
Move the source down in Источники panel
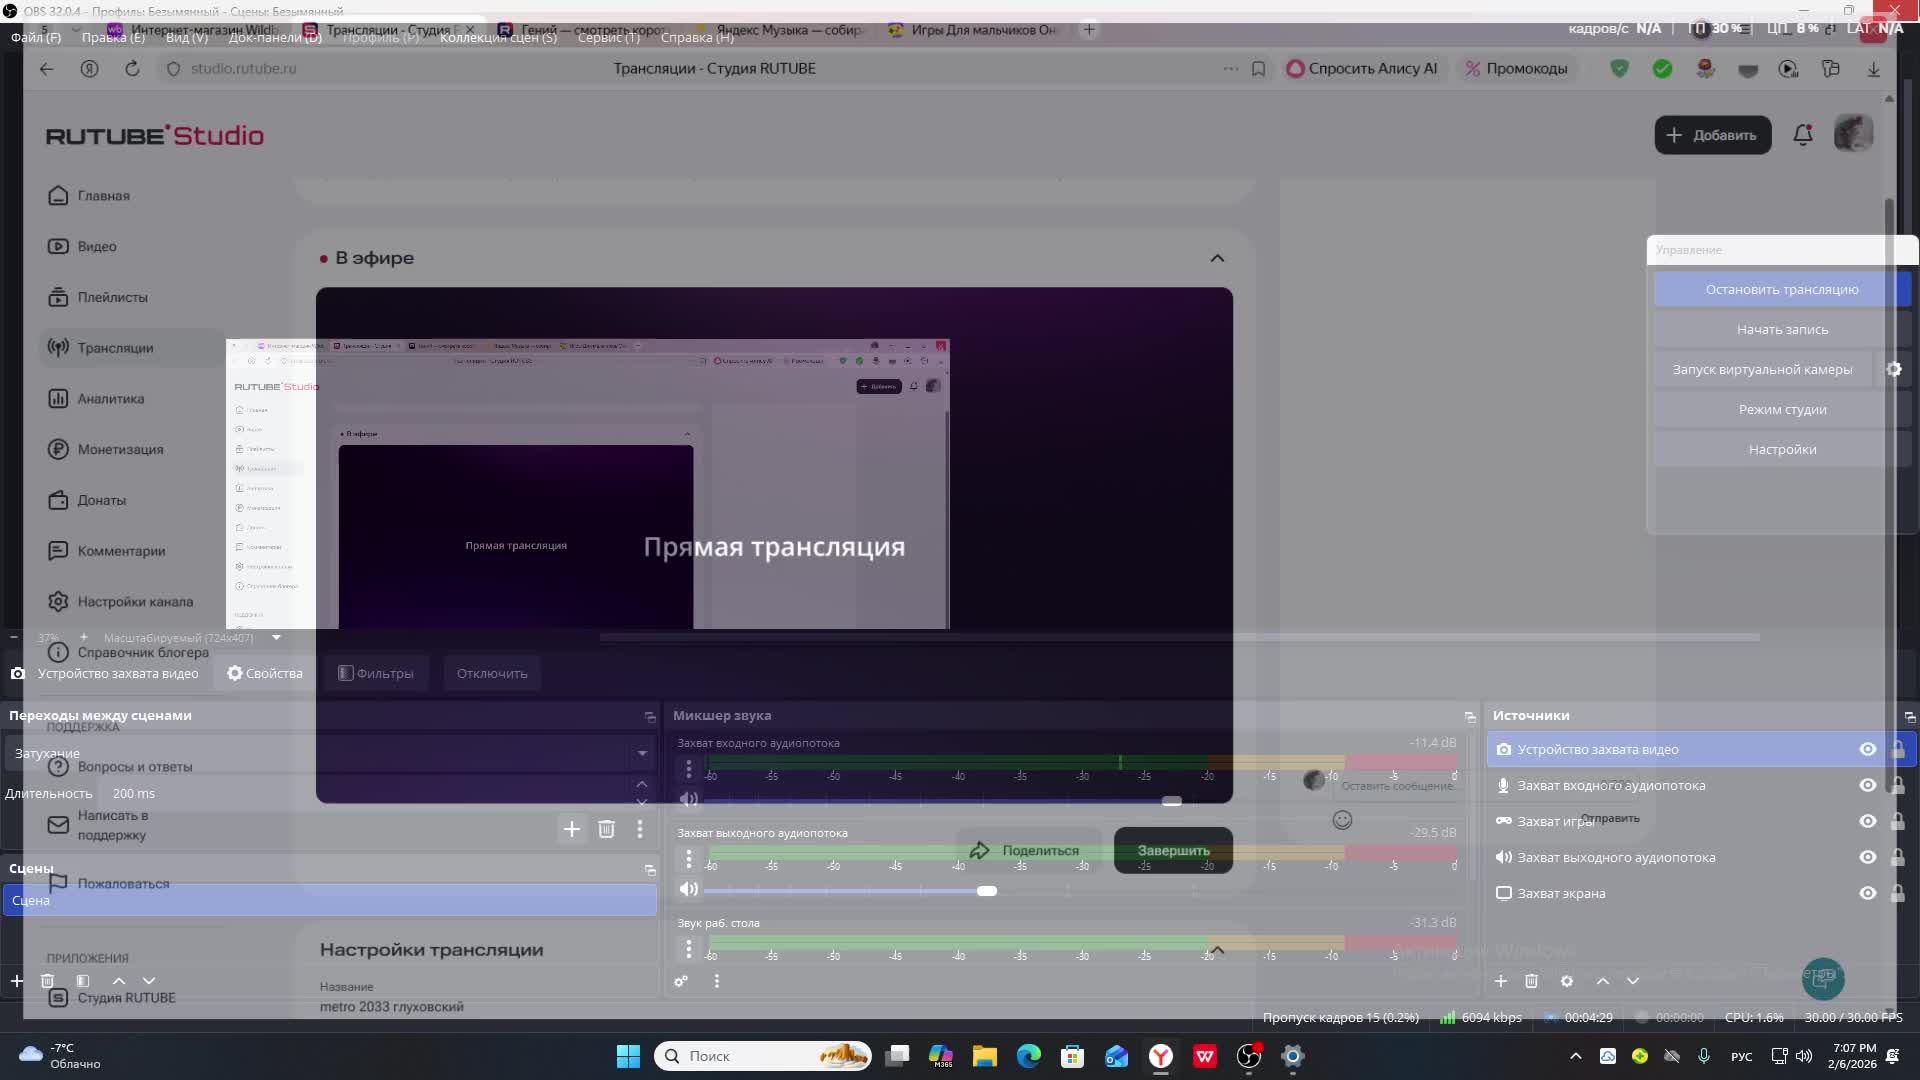point(1633,981)
